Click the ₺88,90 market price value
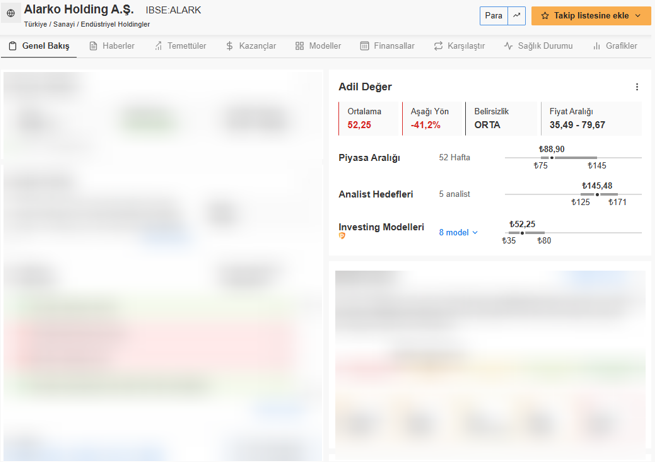 pos(552,149)
